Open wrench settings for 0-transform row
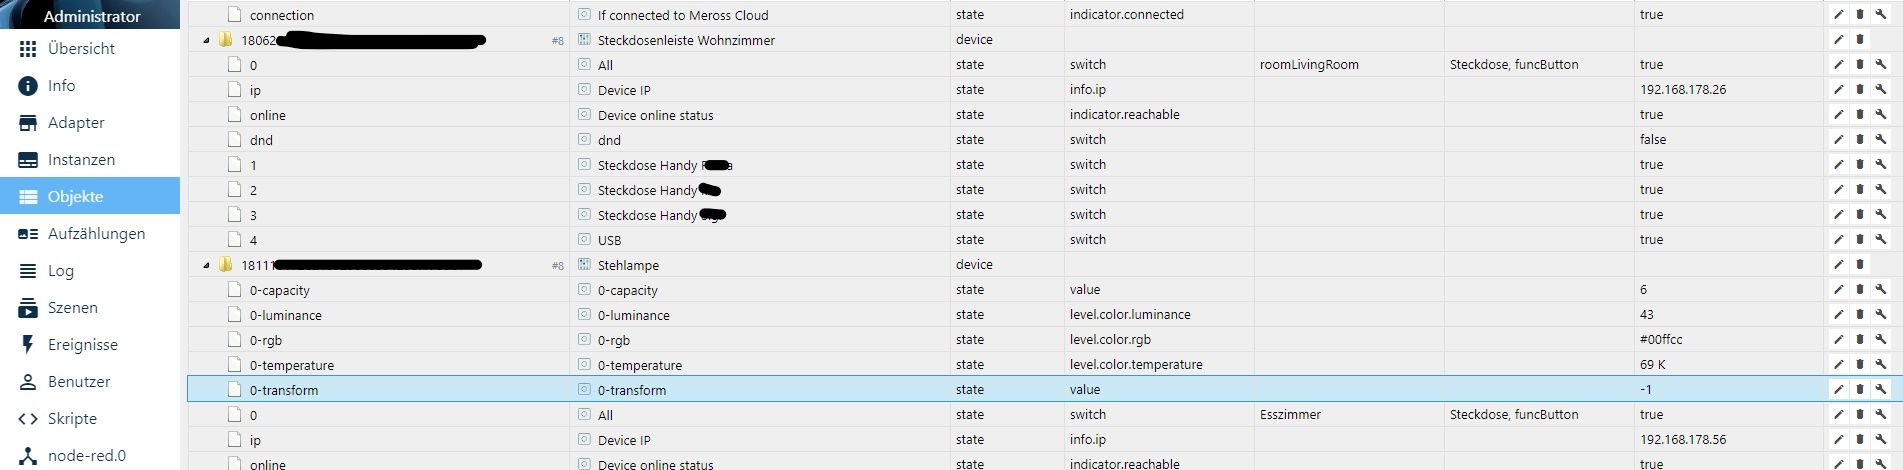 pos(1881,390)
